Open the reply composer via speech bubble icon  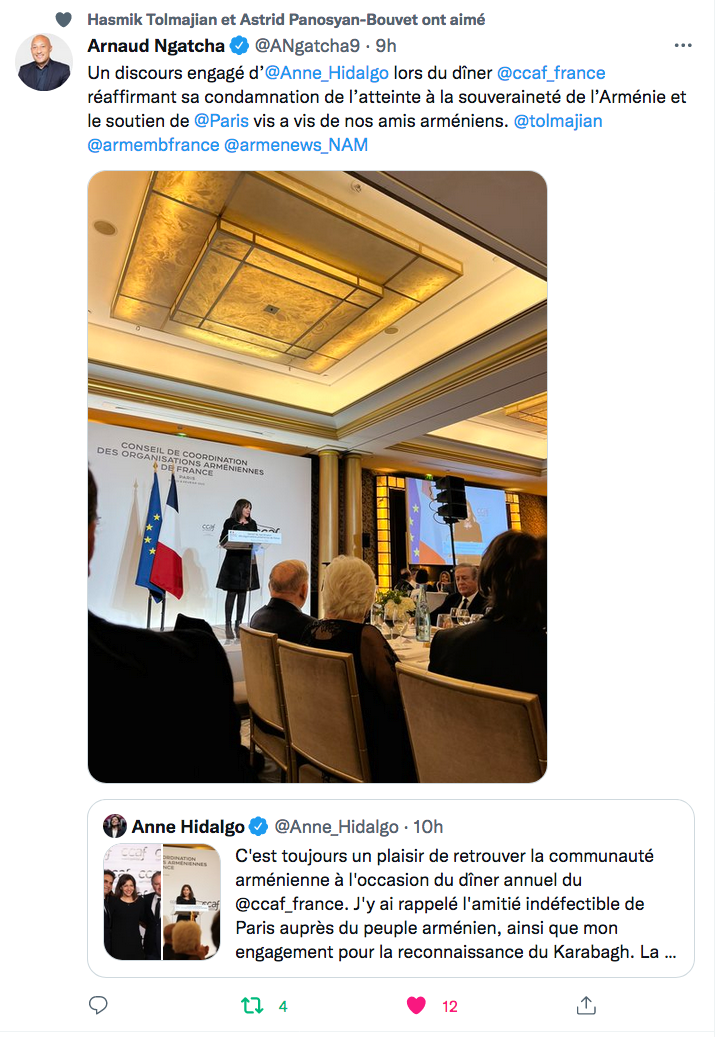[x=98, y=1004]
